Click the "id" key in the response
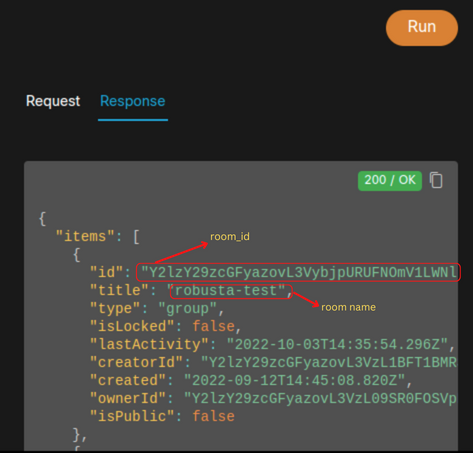 [106, 272]
